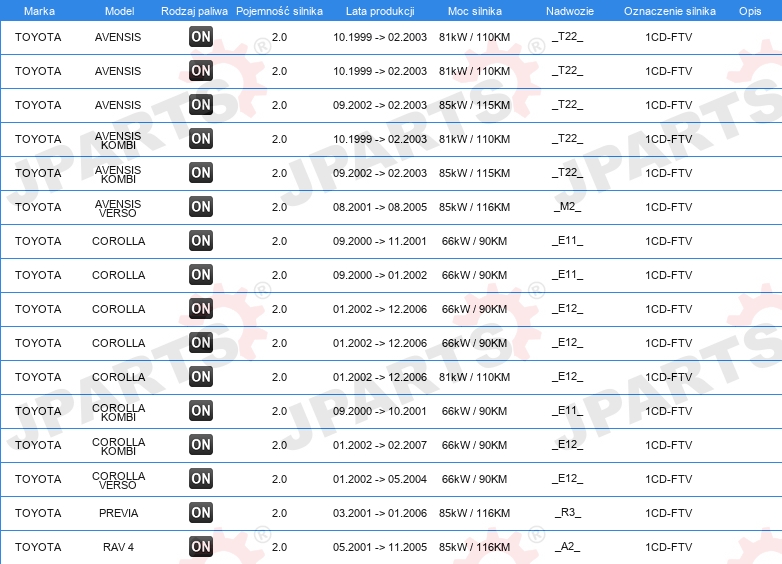Click 85kW / 116KM in the AVENSIS VERSO row
Viewport: 782px width, 564px height.
click(x=474, y=207)
